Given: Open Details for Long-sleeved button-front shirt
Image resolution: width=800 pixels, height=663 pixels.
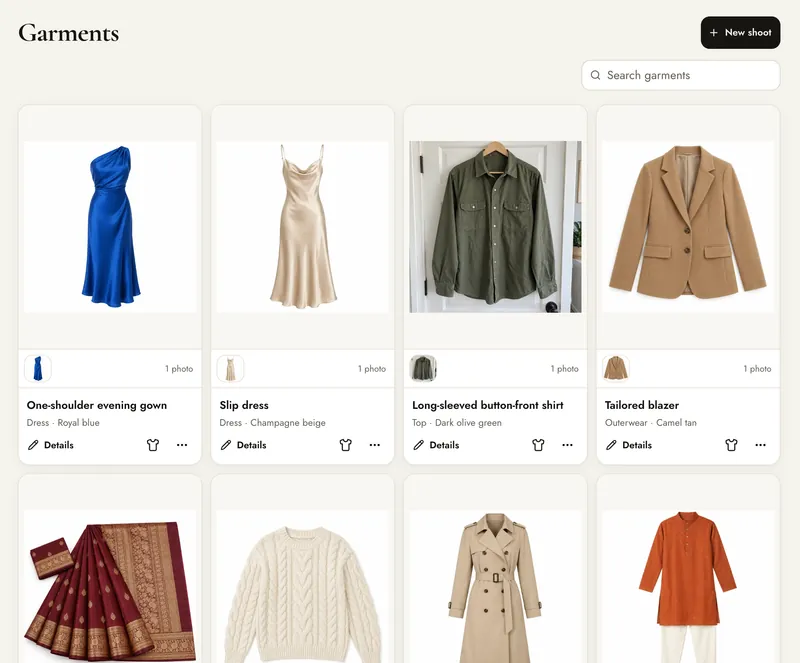Looking at the screenshot, I should point(436,445).
